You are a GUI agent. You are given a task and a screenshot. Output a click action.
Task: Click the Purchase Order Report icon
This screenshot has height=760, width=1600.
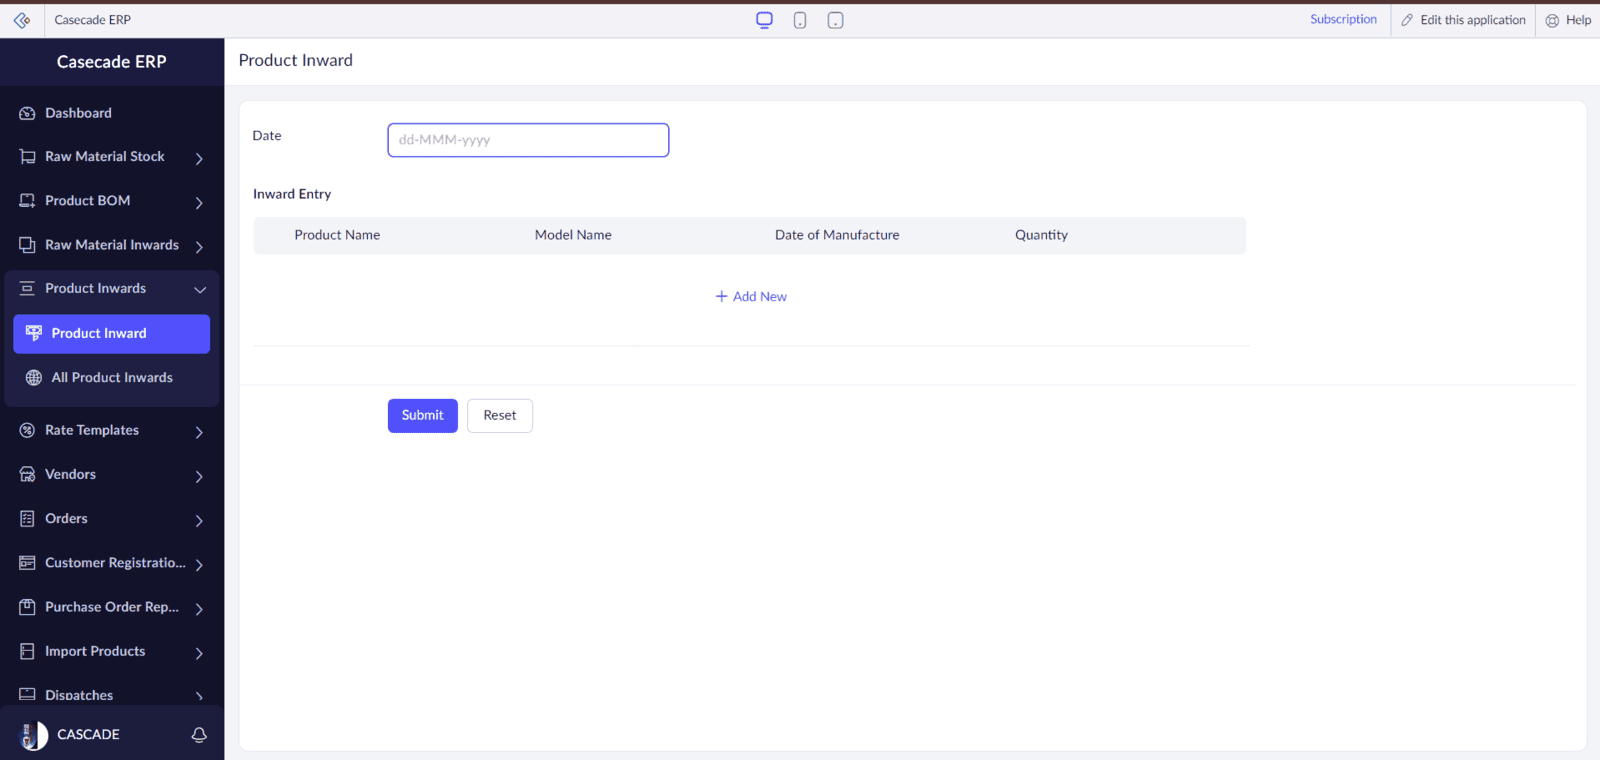click(x=27, y=607)
